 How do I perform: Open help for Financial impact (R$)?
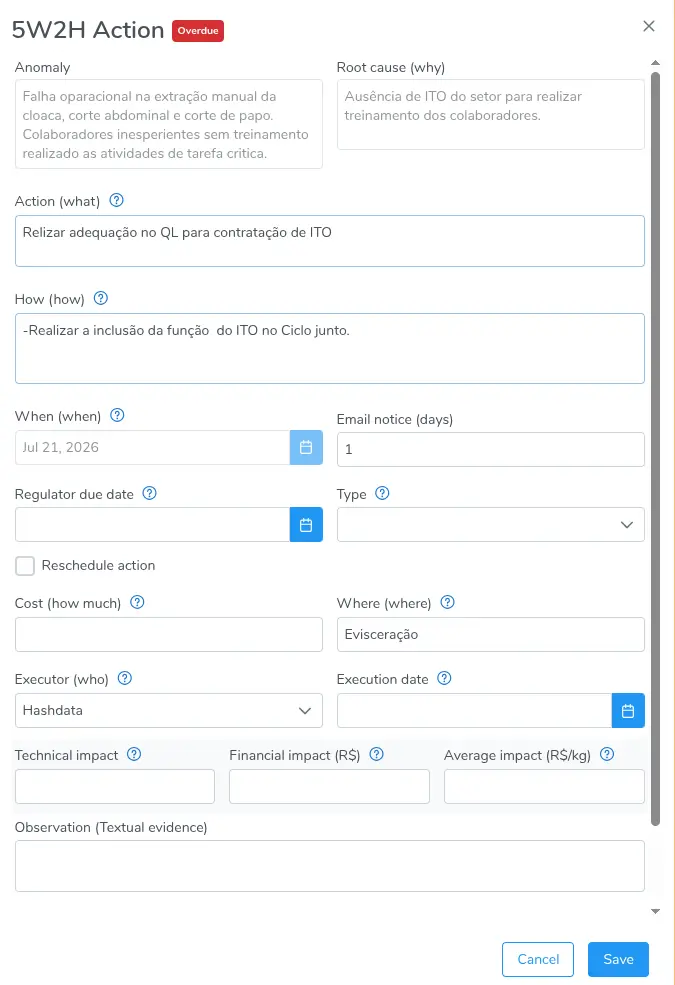tap(376, 754)
